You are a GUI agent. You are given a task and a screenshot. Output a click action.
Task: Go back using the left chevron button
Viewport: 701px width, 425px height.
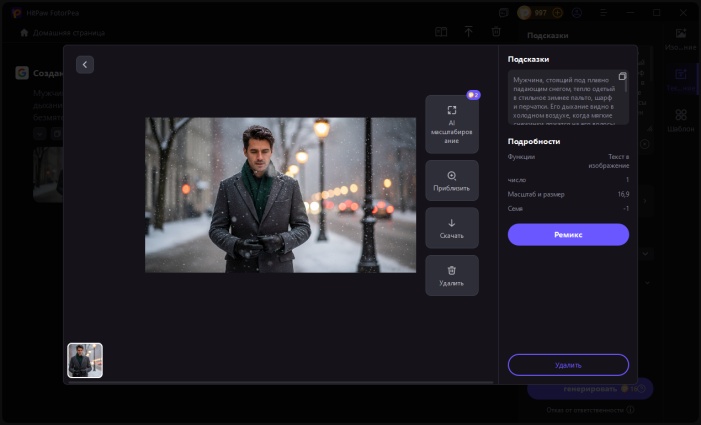pyautogui.click(x=85, y=65)
